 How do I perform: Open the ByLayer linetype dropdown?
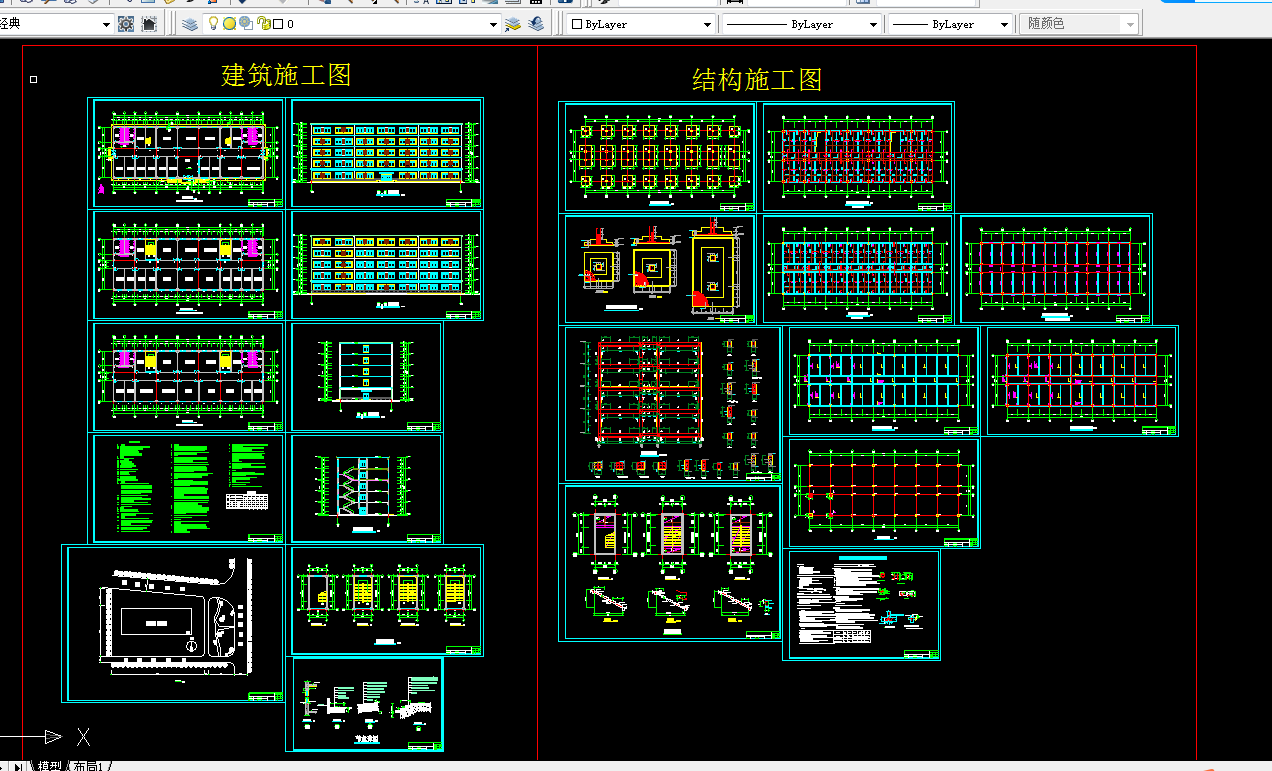click(802, 24)
